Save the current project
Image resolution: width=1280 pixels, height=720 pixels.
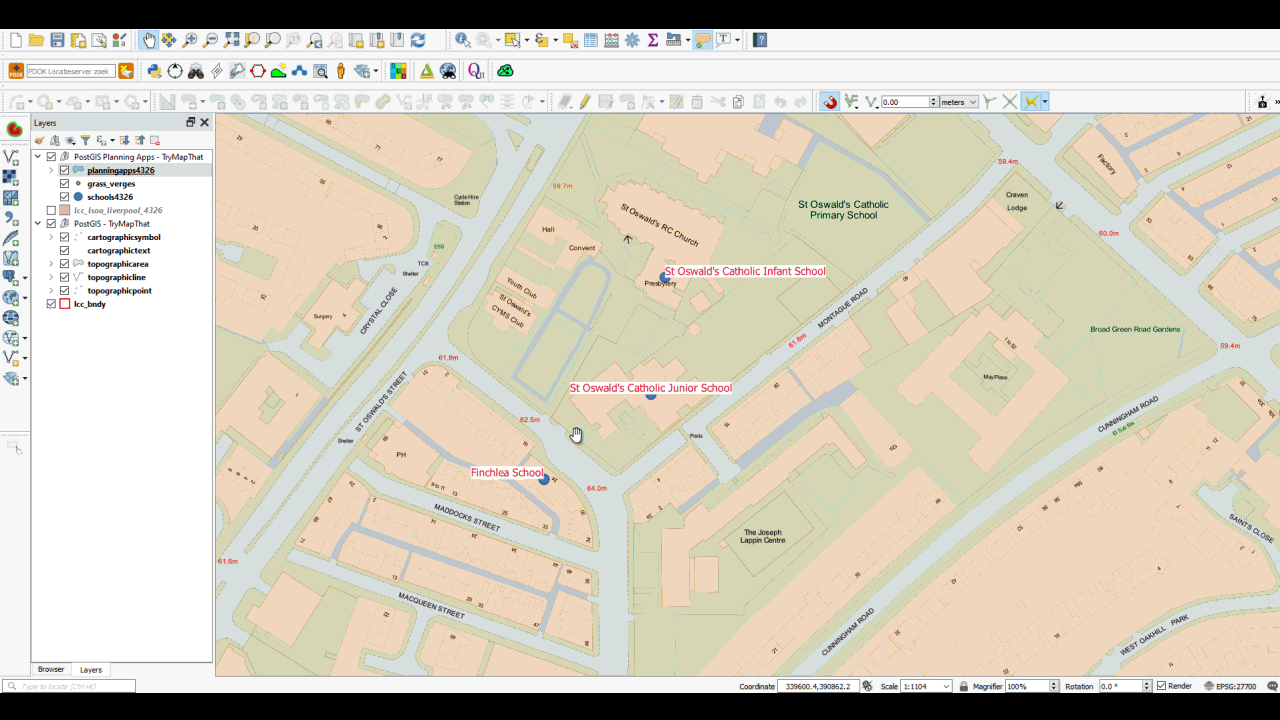pyautogui.click(x=57, y=40)
